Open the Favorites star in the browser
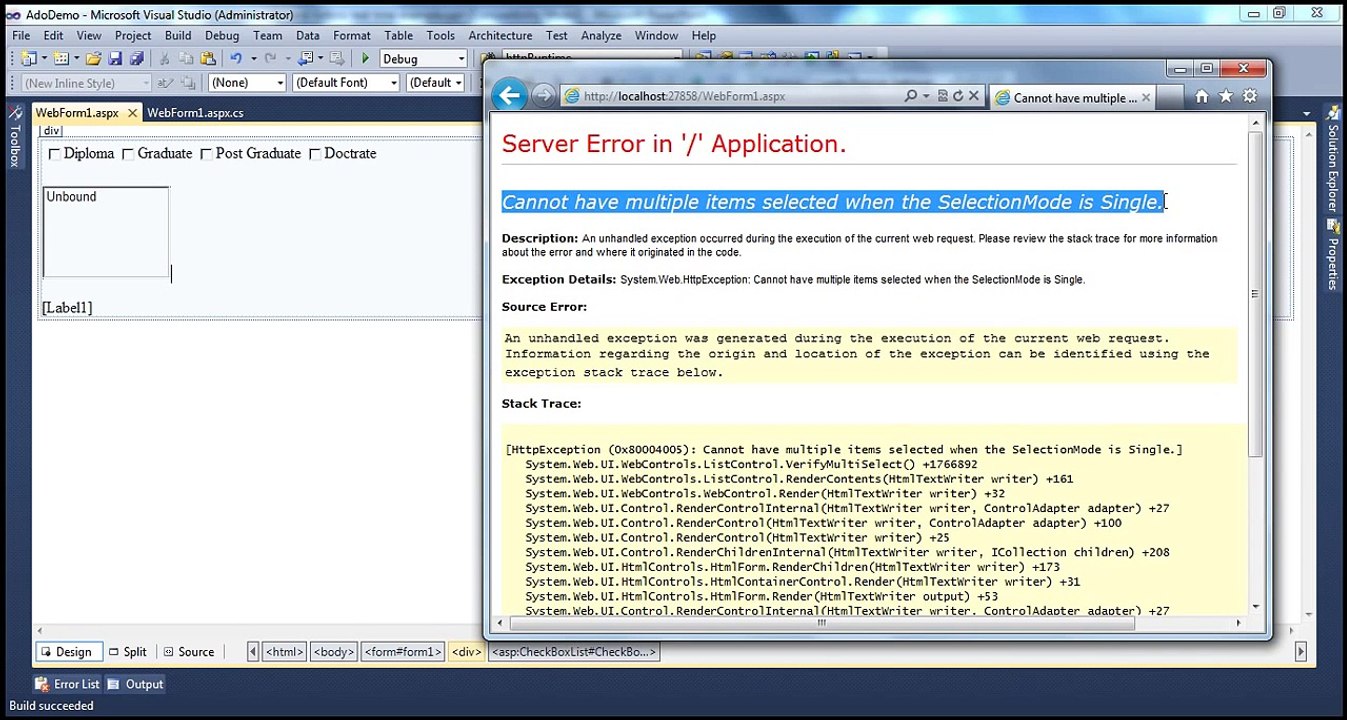The width and height of the screenshot is (1347, 720). pyautogui.click(x=1226, y=96)
